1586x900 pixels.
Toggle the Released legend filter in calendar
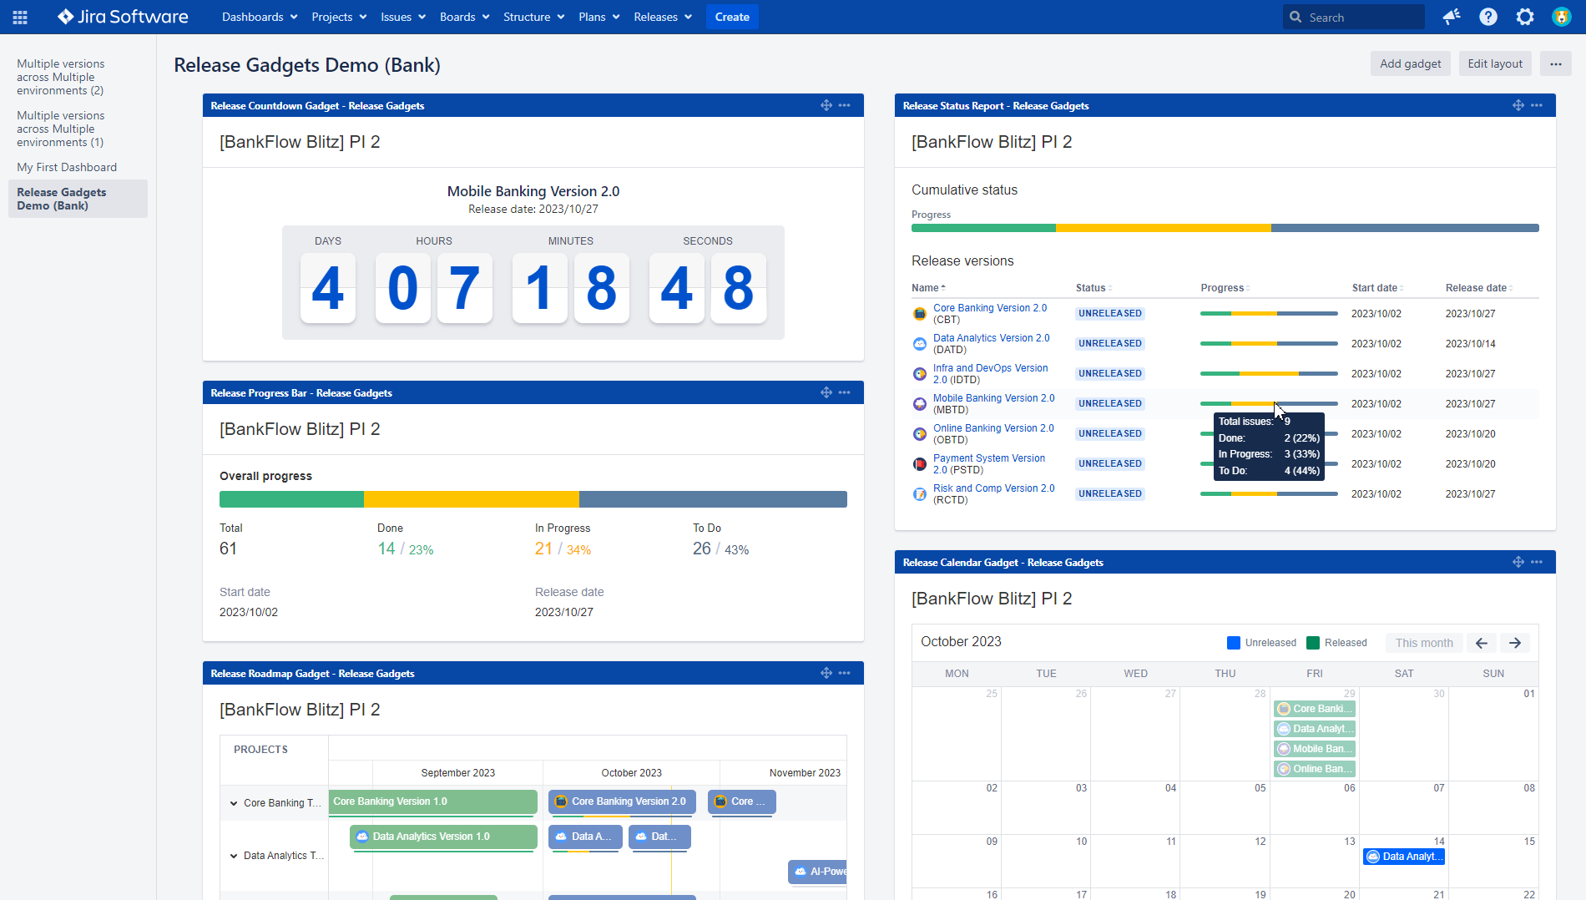pyautogui.click(x=1337, y=643)
